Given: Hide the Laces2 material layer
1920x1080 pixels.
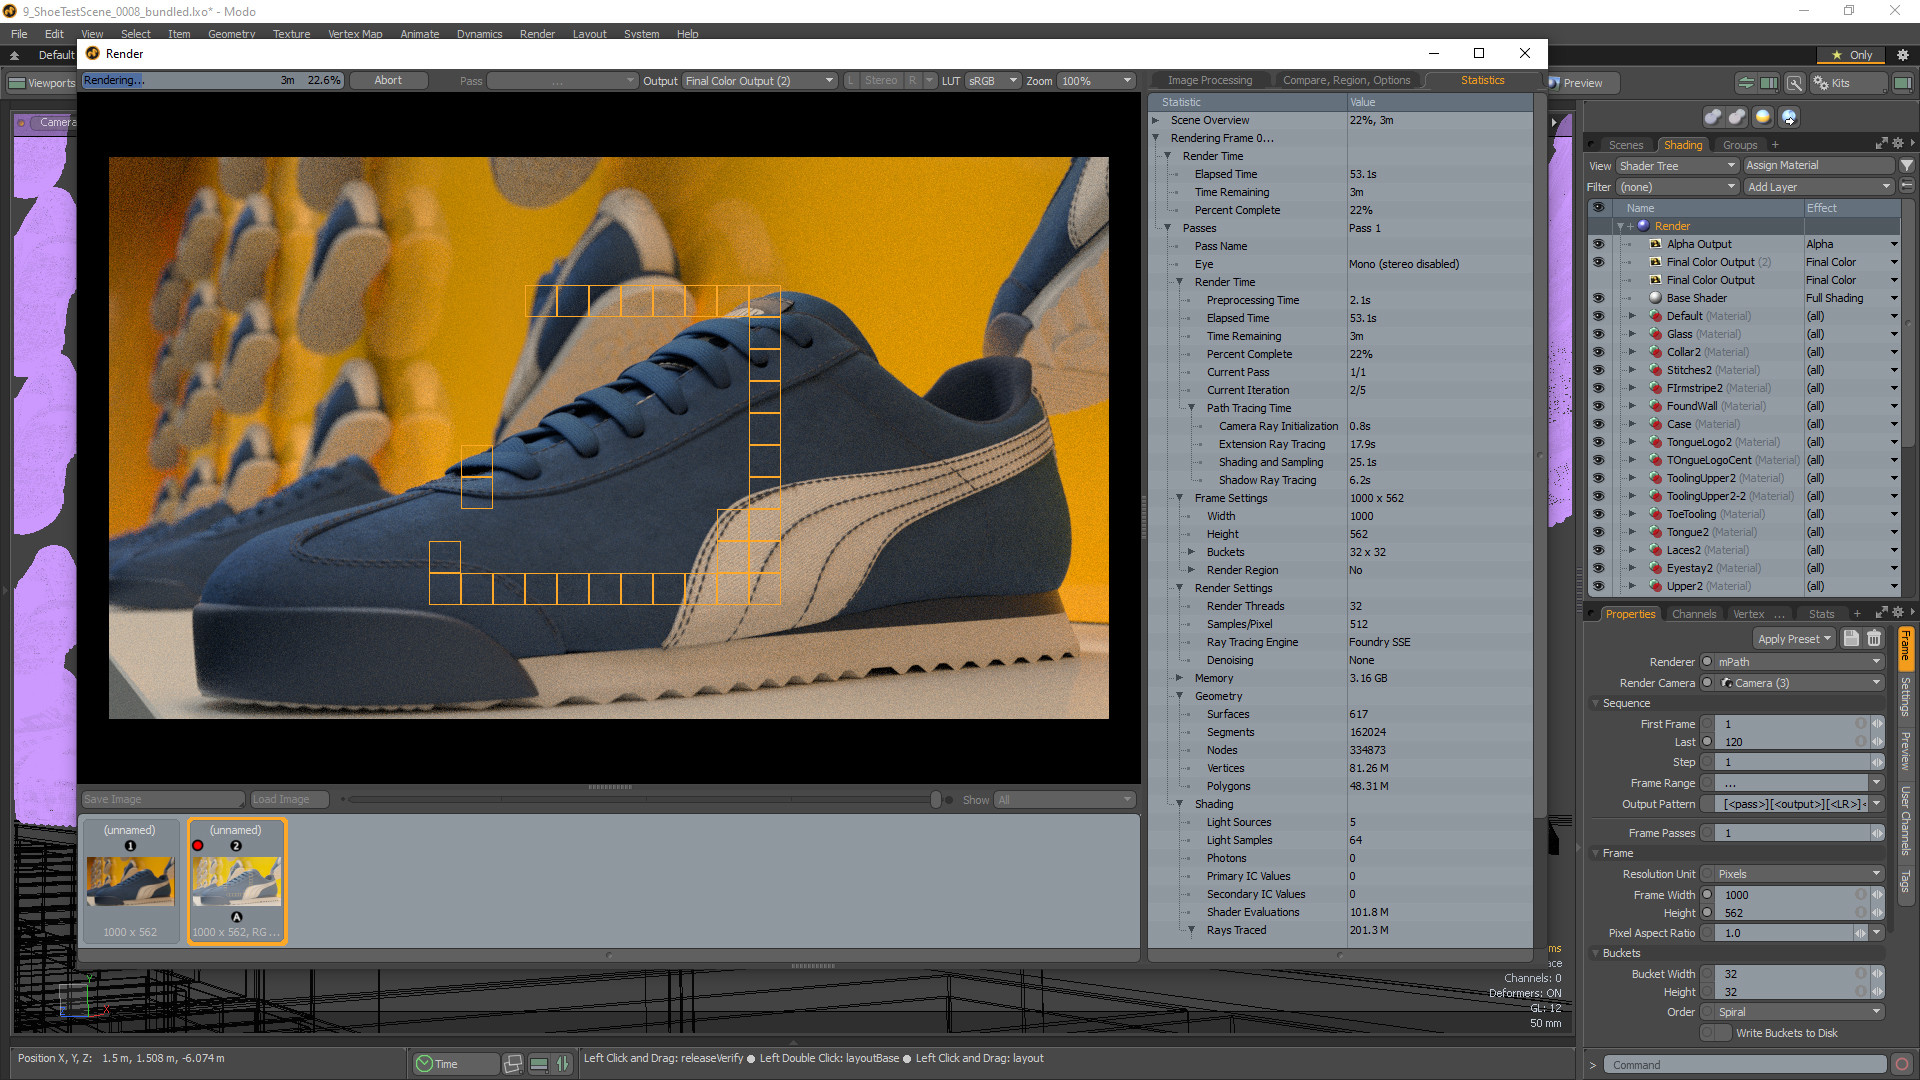Looking at the screenshot, I should 1598,550.
